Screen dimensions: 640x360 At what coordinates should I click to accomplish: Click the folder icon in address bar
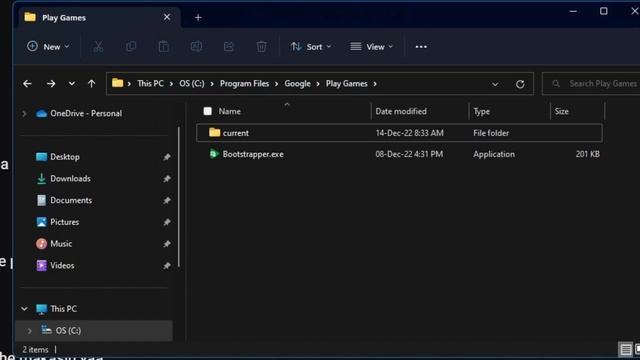click(x=118, y=83)
